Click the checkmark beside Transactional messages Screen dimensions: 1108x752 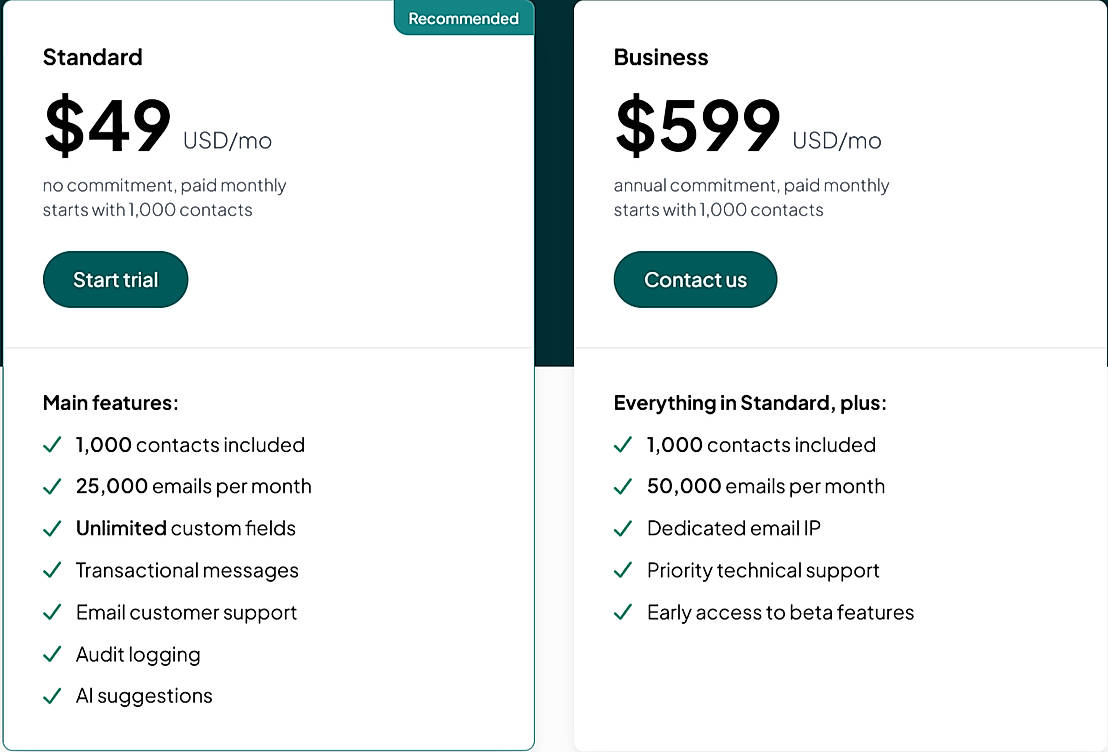pos(53,571)
